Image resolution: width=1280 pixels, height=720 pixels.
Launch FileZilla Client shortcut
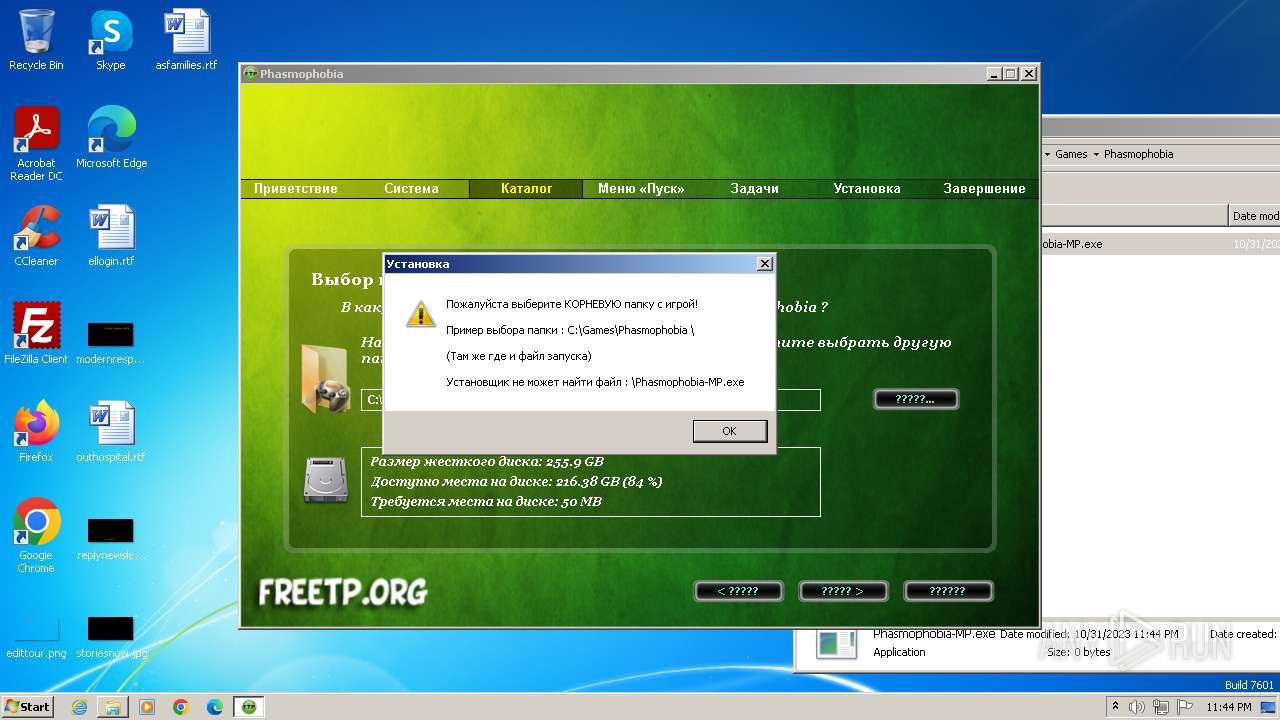[36, 334]
